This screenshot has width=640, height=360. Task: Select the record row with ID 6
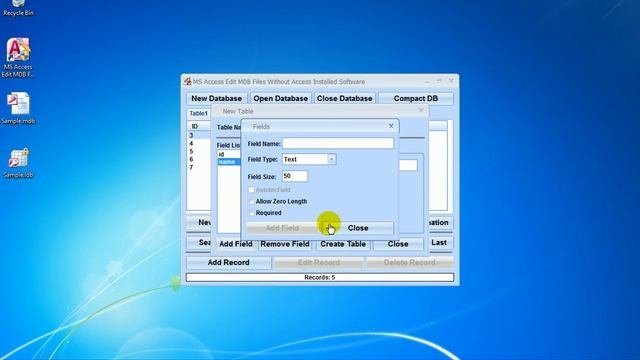(x=199, y=159)
